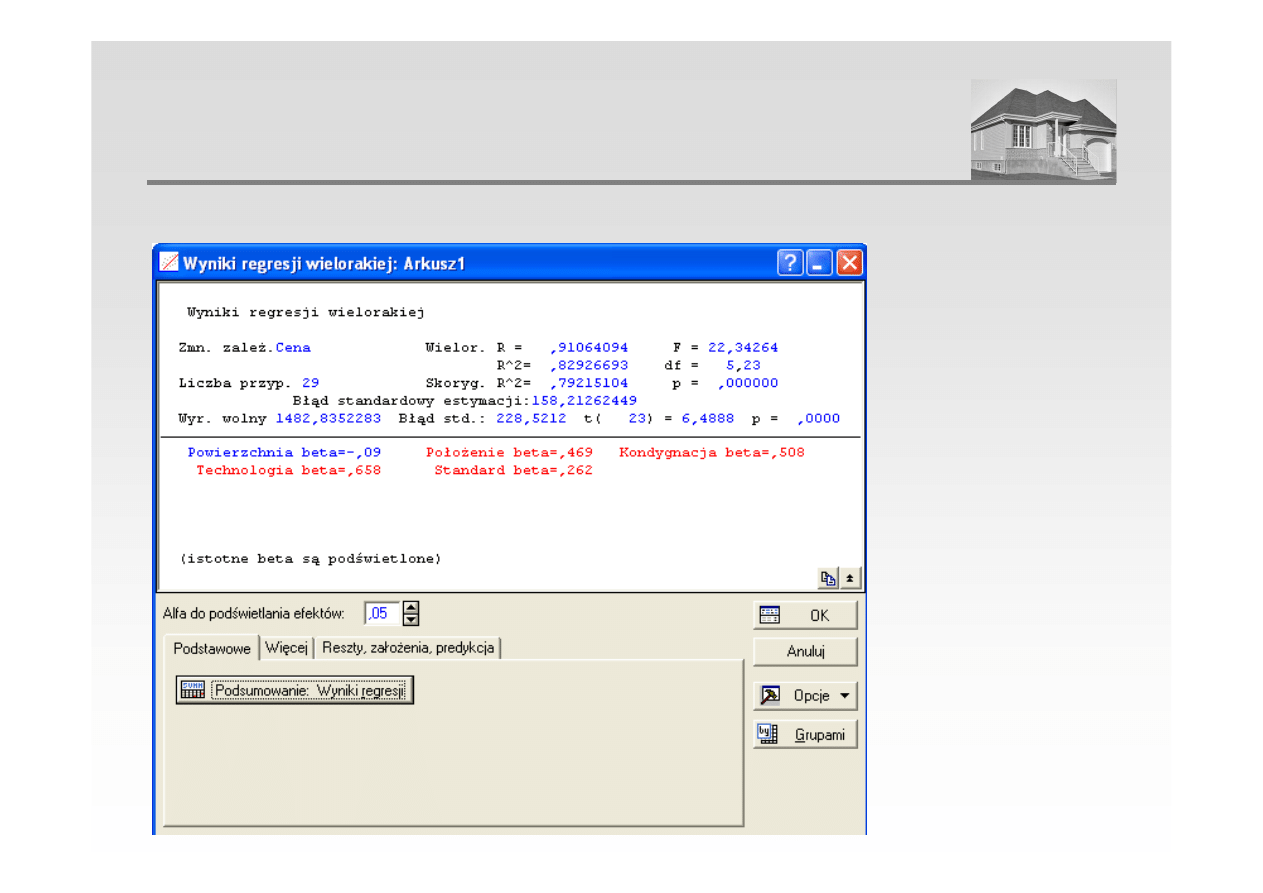Switch to the Podstawowe tab

[x=211, y=648]
